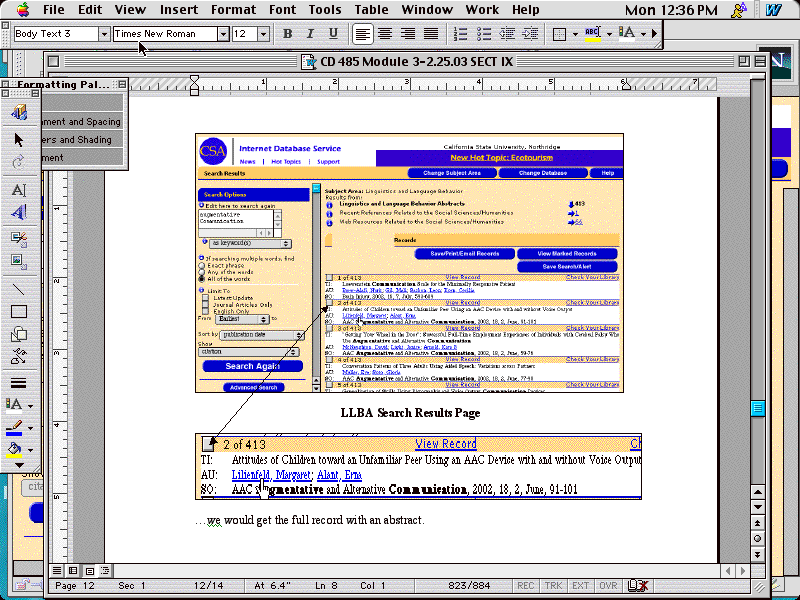
Task: Open the Apple menu
Action: click(23, 9)
